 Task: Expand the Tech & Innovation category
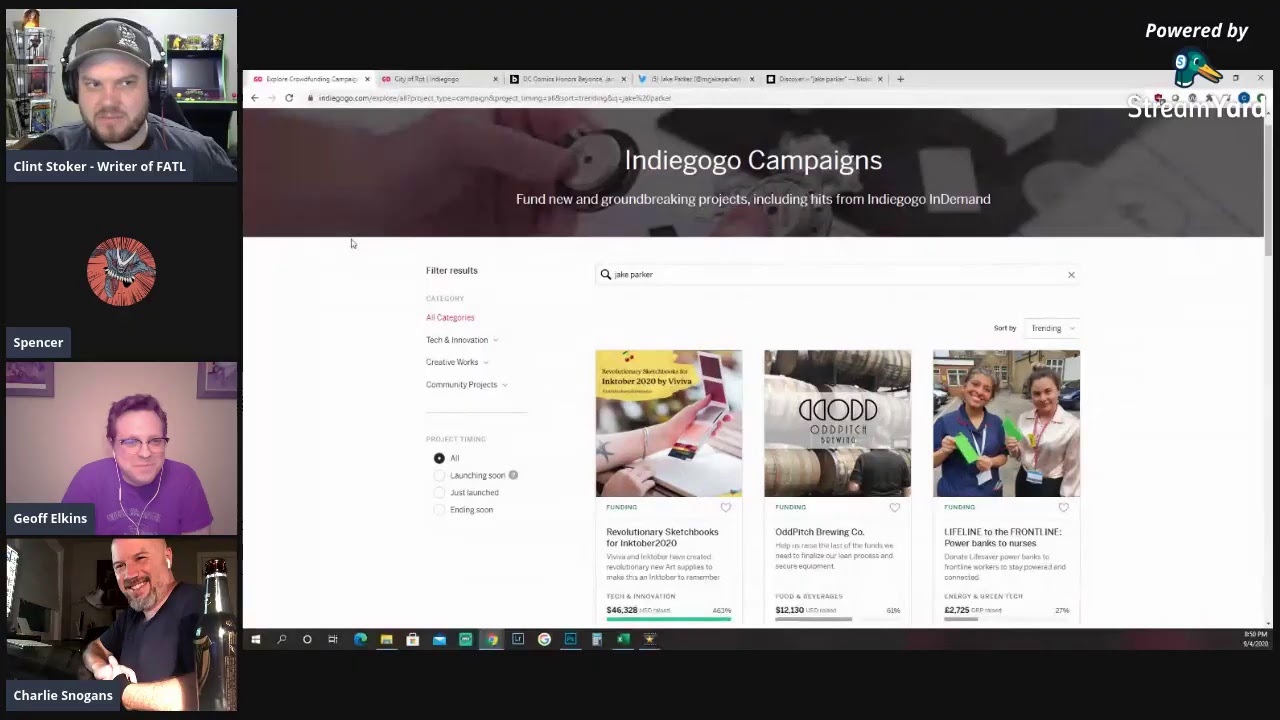pyautogui.click(x=461, y=340)
